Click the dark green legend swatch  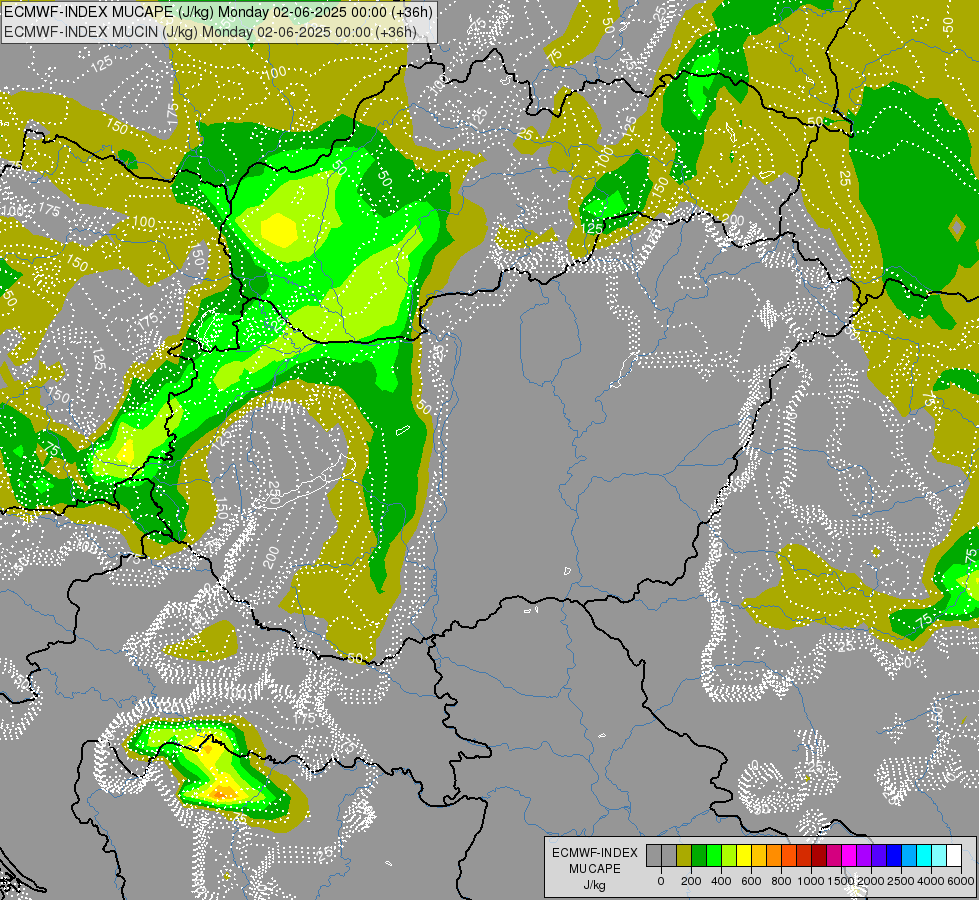699,855
